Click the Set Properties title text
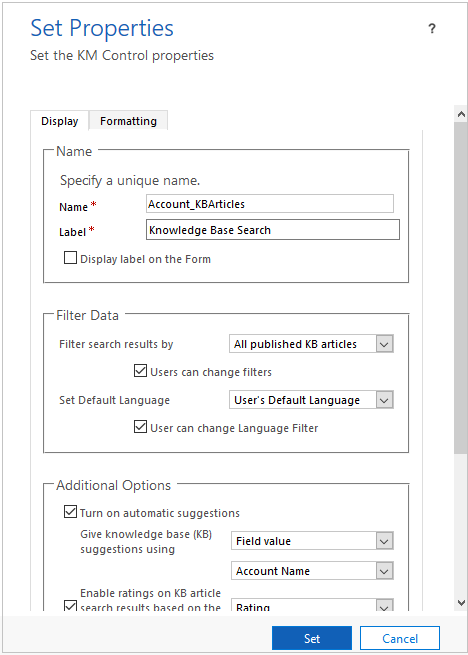This screenshot has width=468, height=655. pyautogui.click(x=102, y=29)
